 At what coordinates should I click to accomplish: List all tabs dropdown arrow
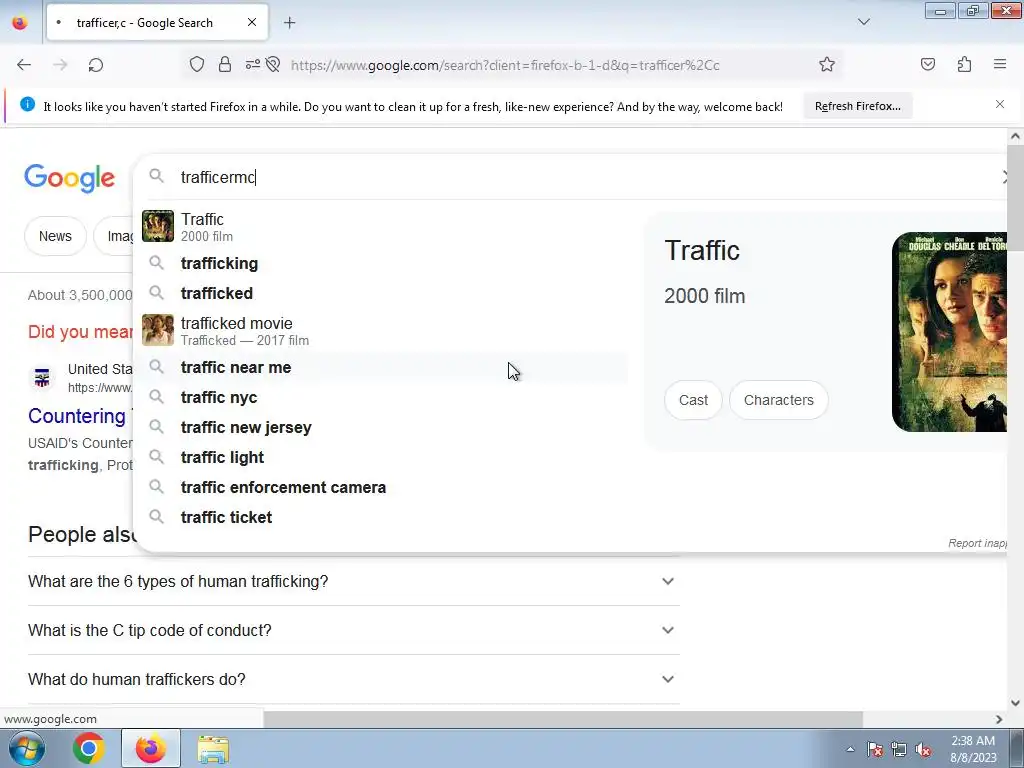pos(863,22)
